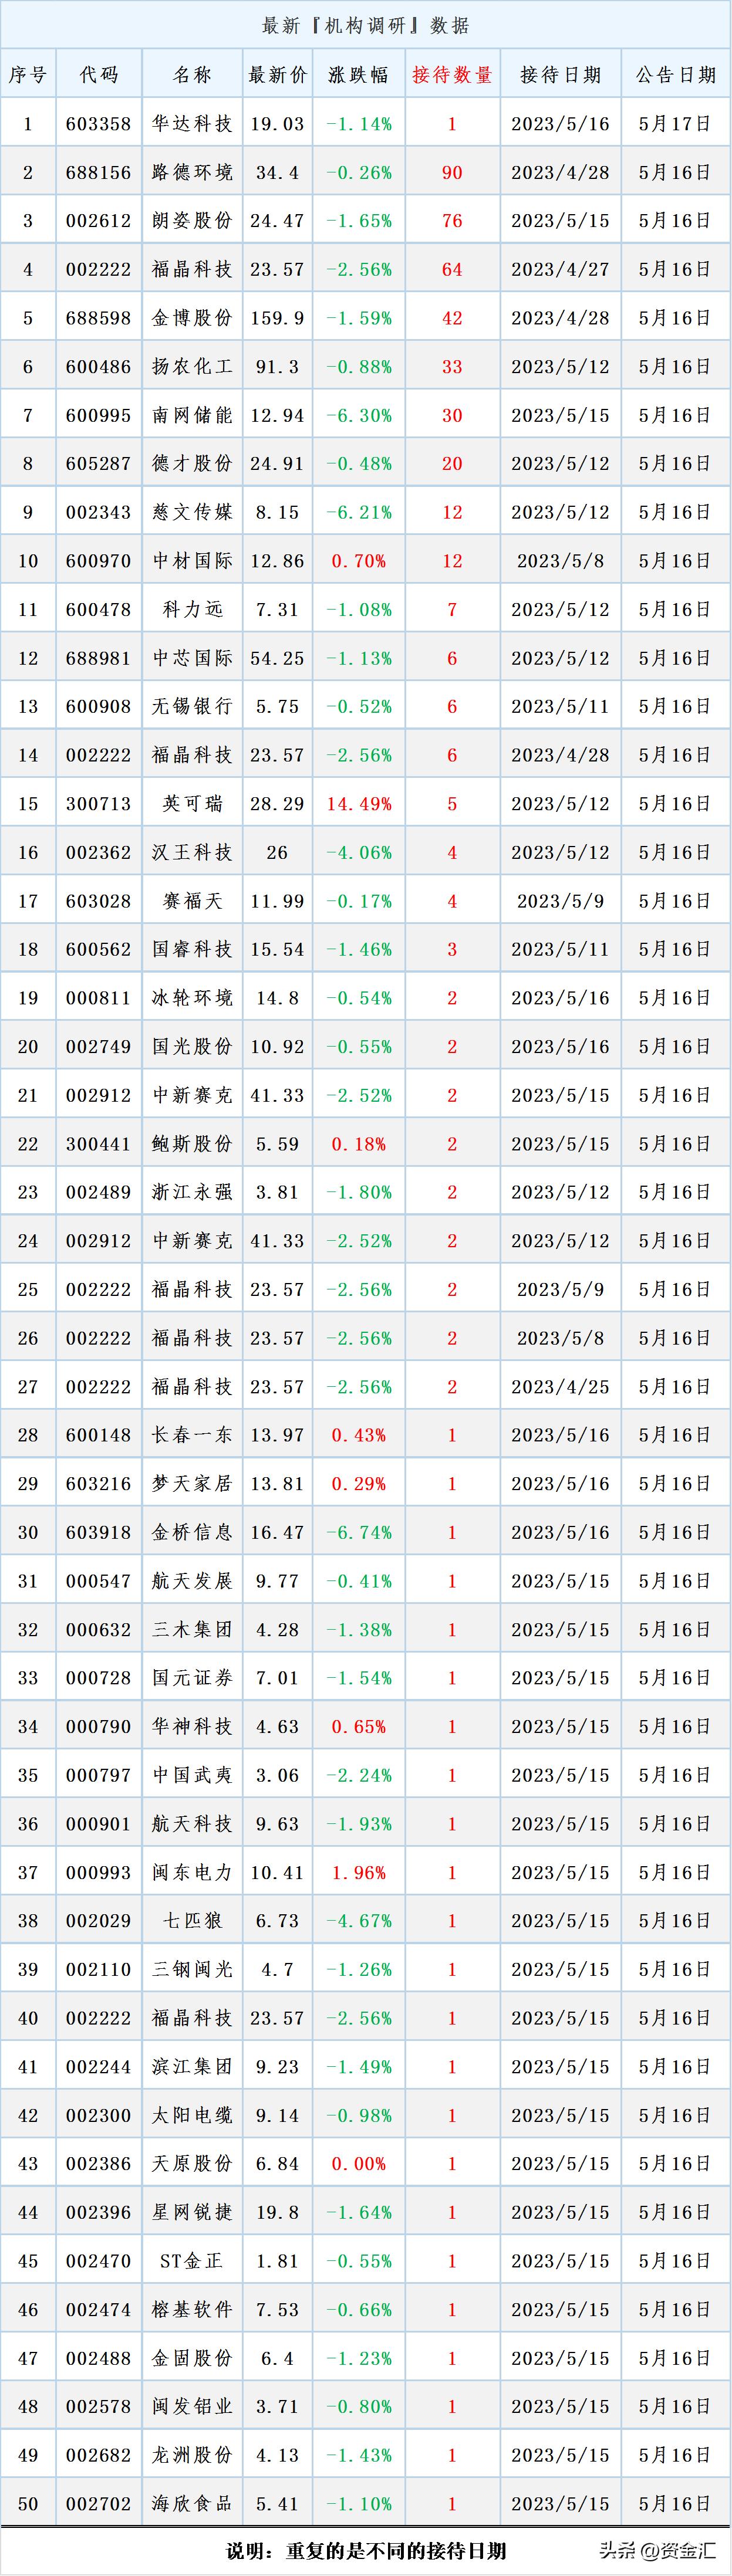Select stock name 梦天家居

pos(192,1484)
